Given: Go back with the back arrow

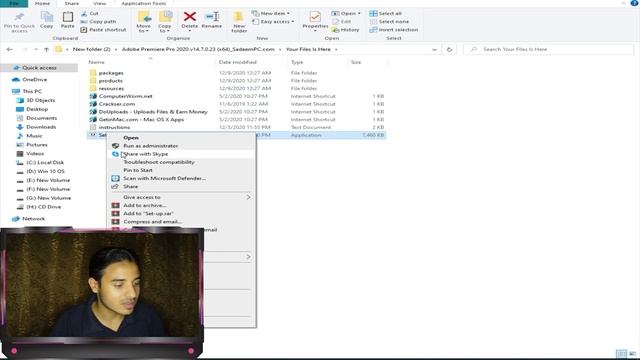Looking at the screenshot, I should [x=10, y=49].
